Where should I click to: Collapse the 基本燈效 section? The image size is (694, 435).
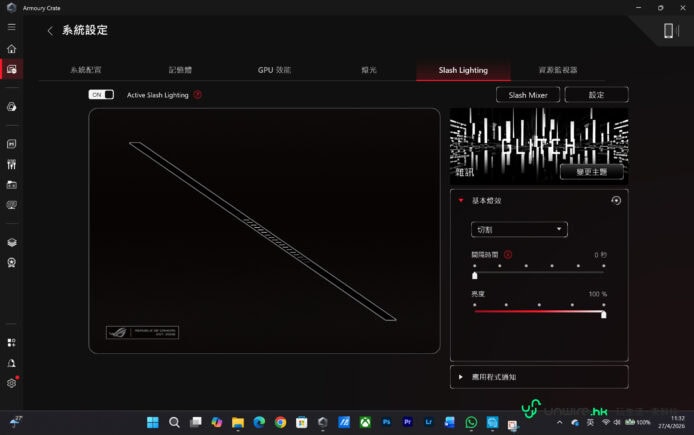click(x=461, y=200)
